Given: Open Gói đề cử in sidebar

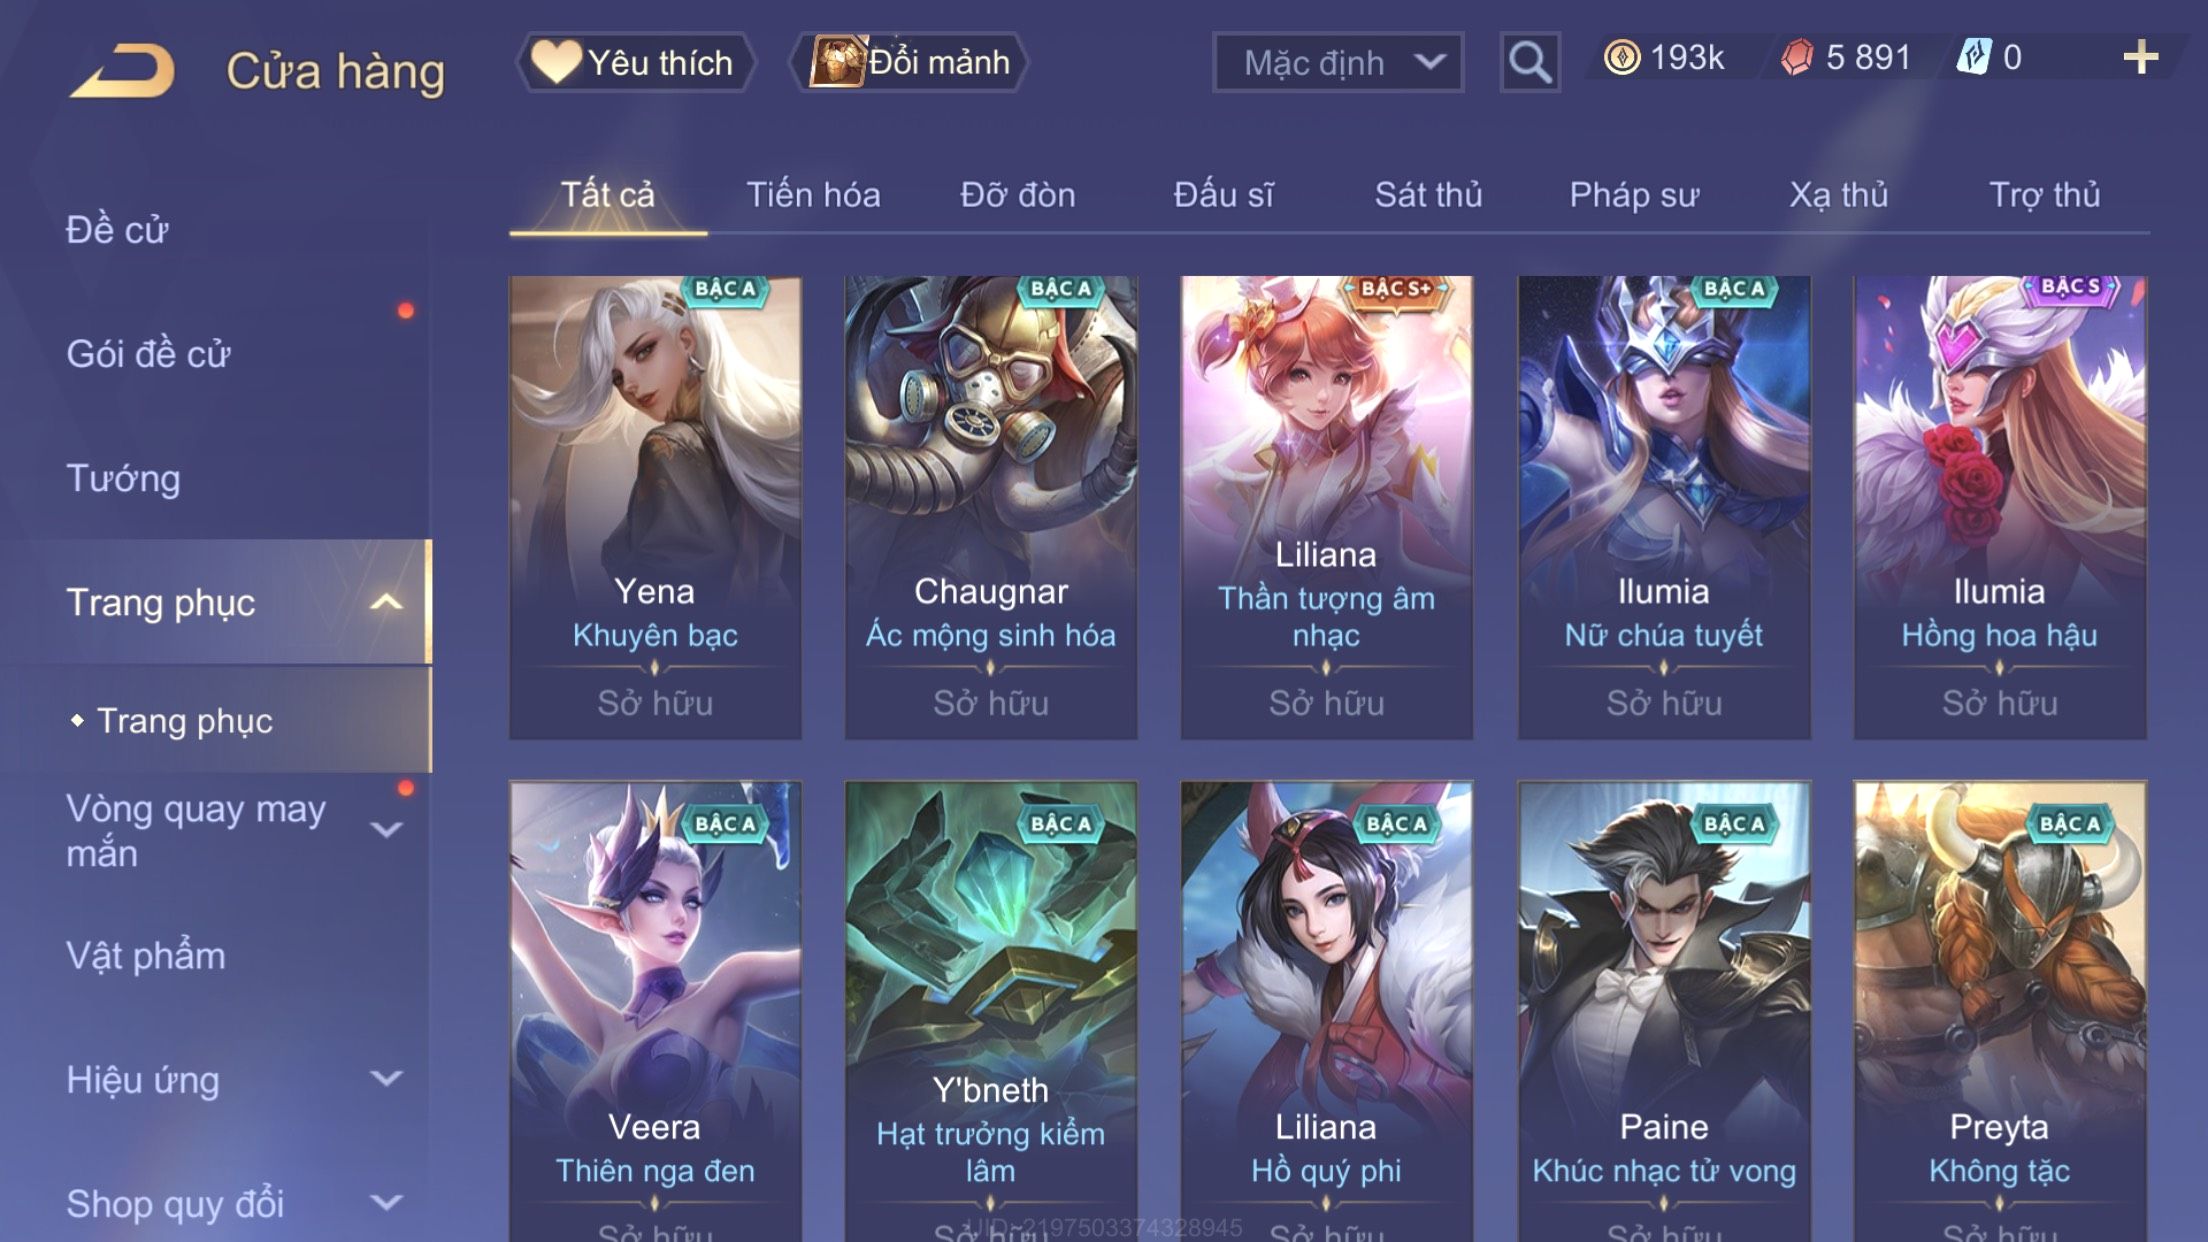Looking at the screenshot, I should pyautogui.click(x=148, y=354).
